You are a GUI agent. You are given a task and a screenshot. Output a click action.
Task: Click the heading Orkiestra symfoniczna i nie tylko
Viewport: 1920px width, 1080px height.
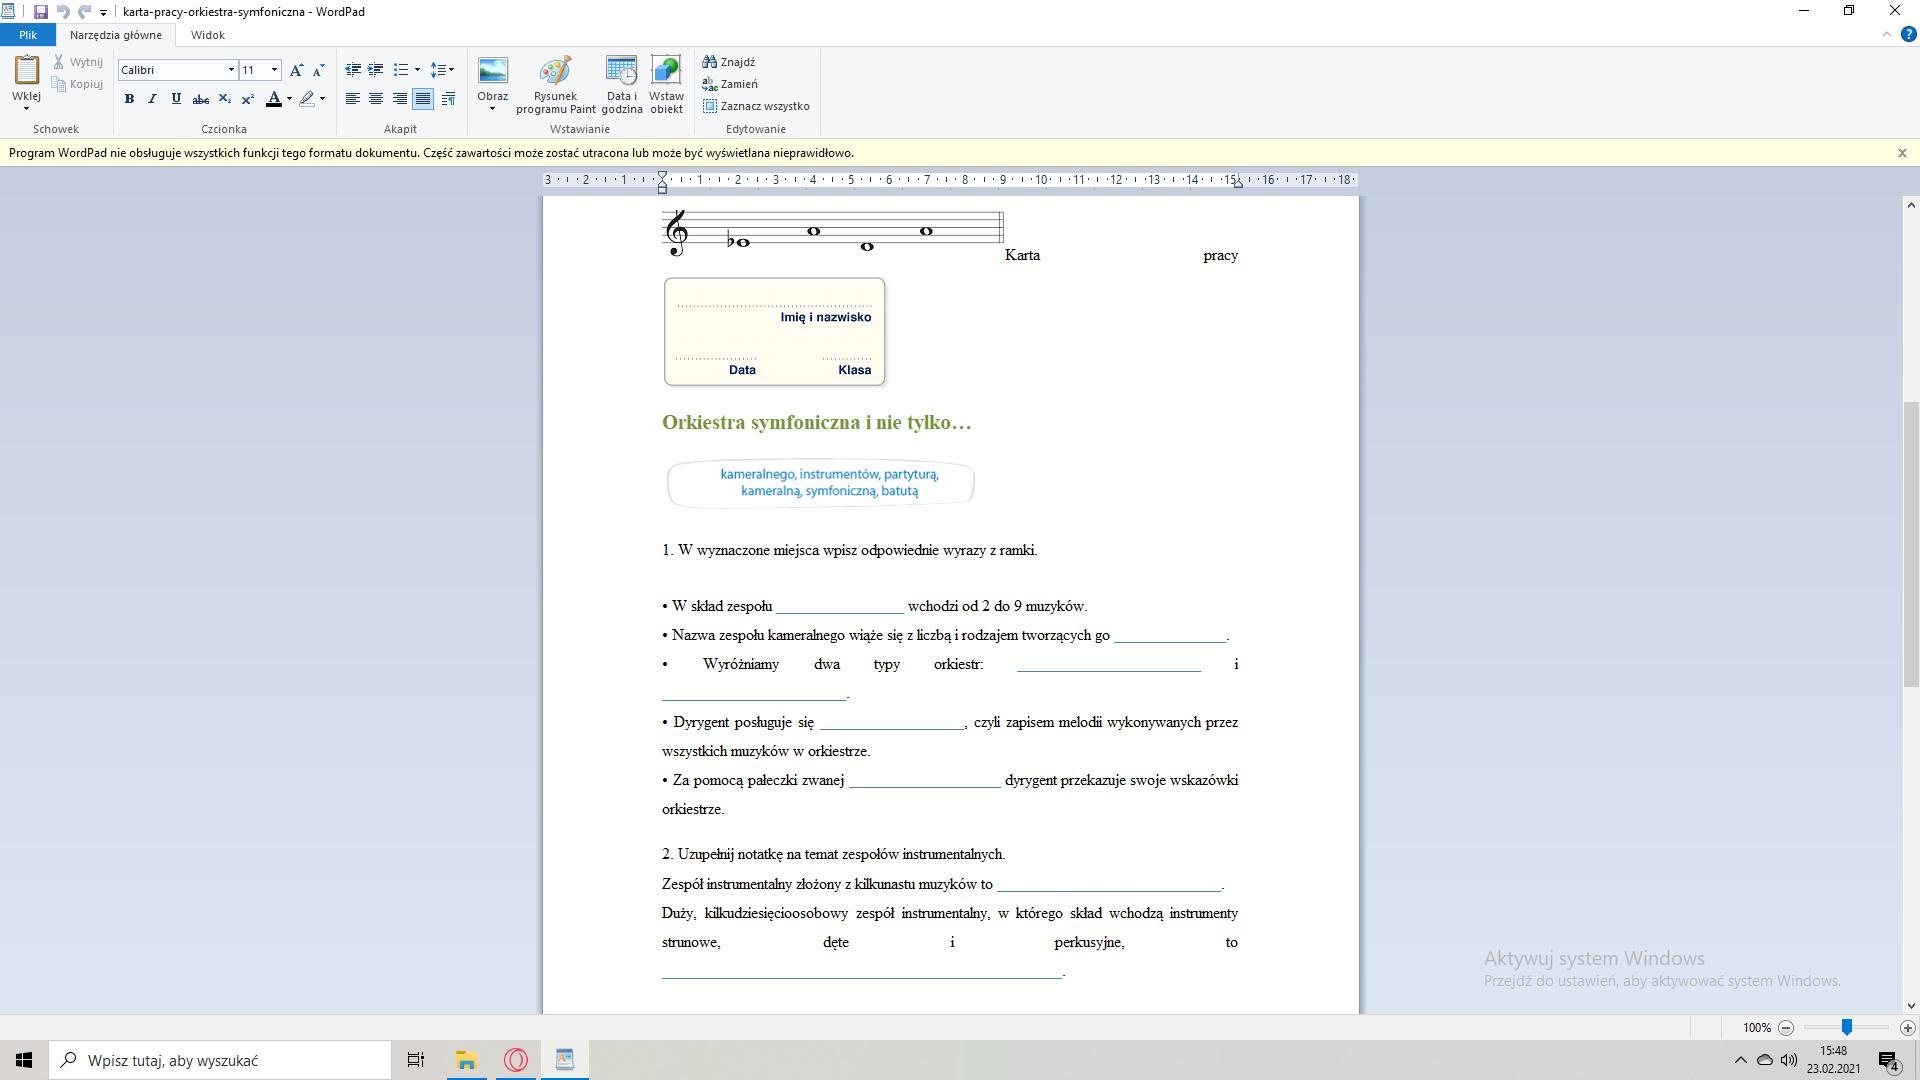[816, 423]
